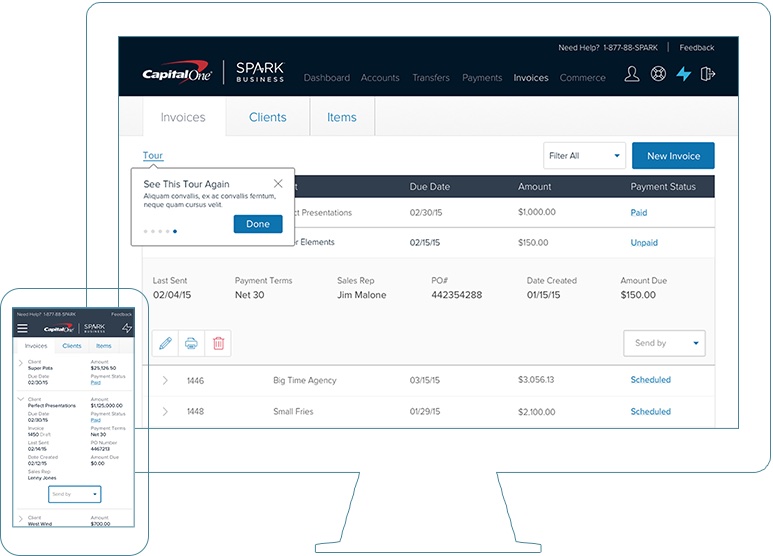Viewport: 773px width, 556px height.
Task: Click the $2,100.00 amount
Action: [x=536, y=412]
